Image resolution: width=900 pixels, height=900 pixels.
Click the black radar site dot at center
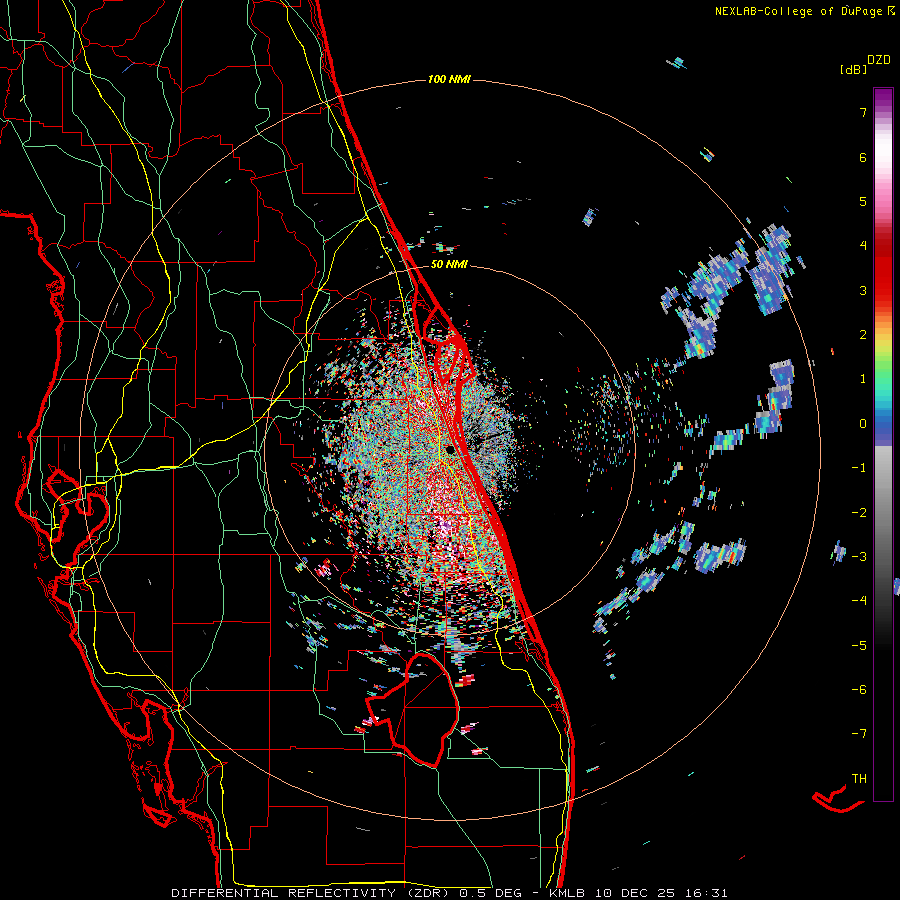pyautogui.click(x=451, y=449)
